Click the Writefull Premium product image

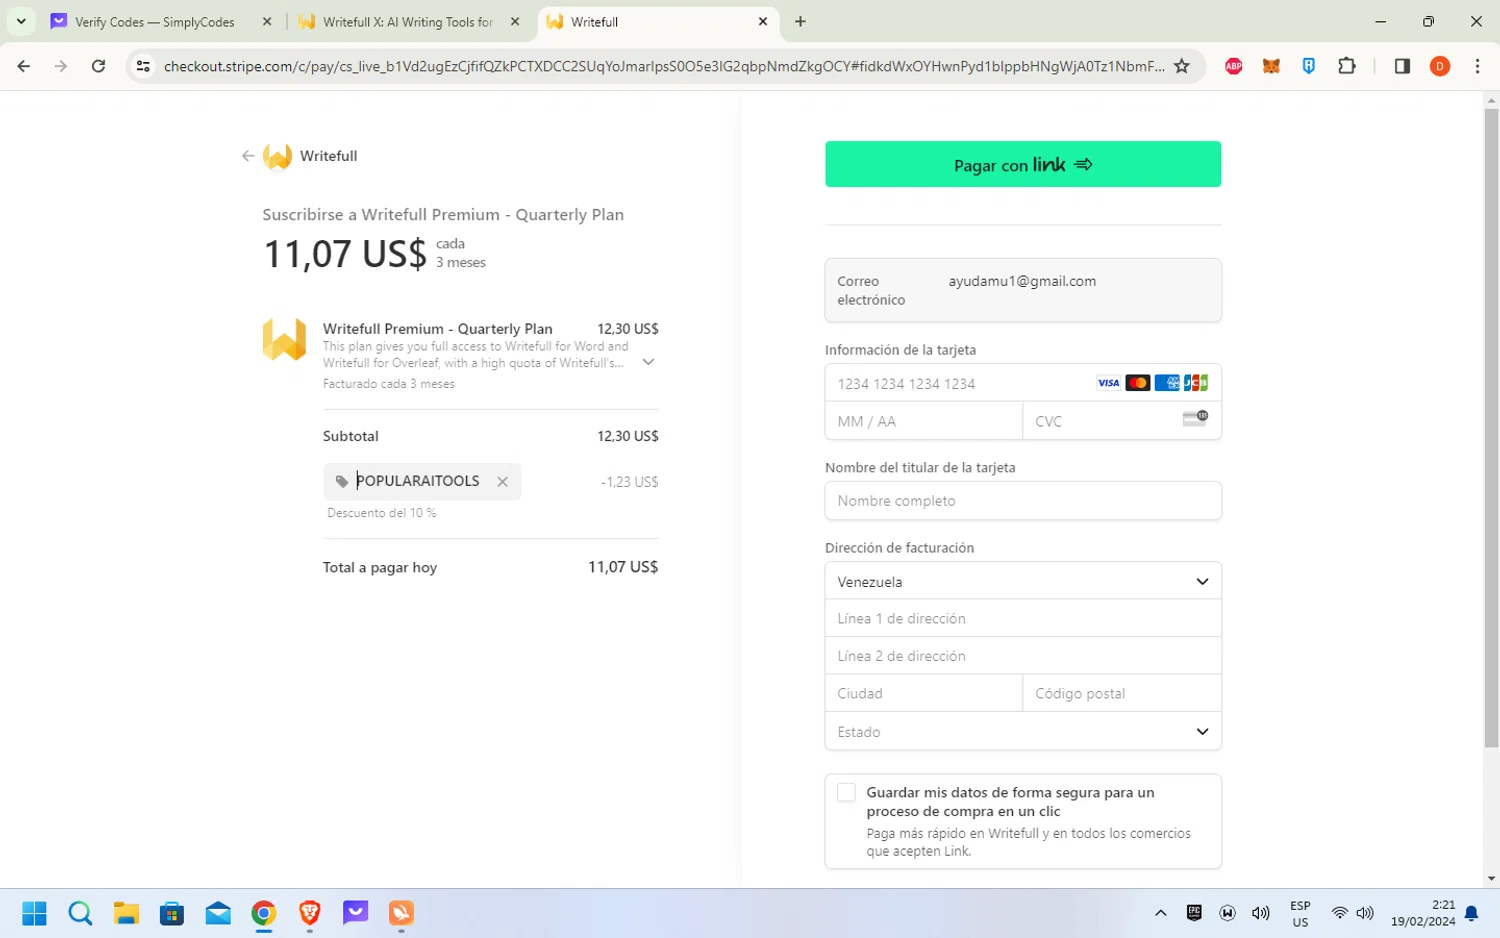point(284,340)
